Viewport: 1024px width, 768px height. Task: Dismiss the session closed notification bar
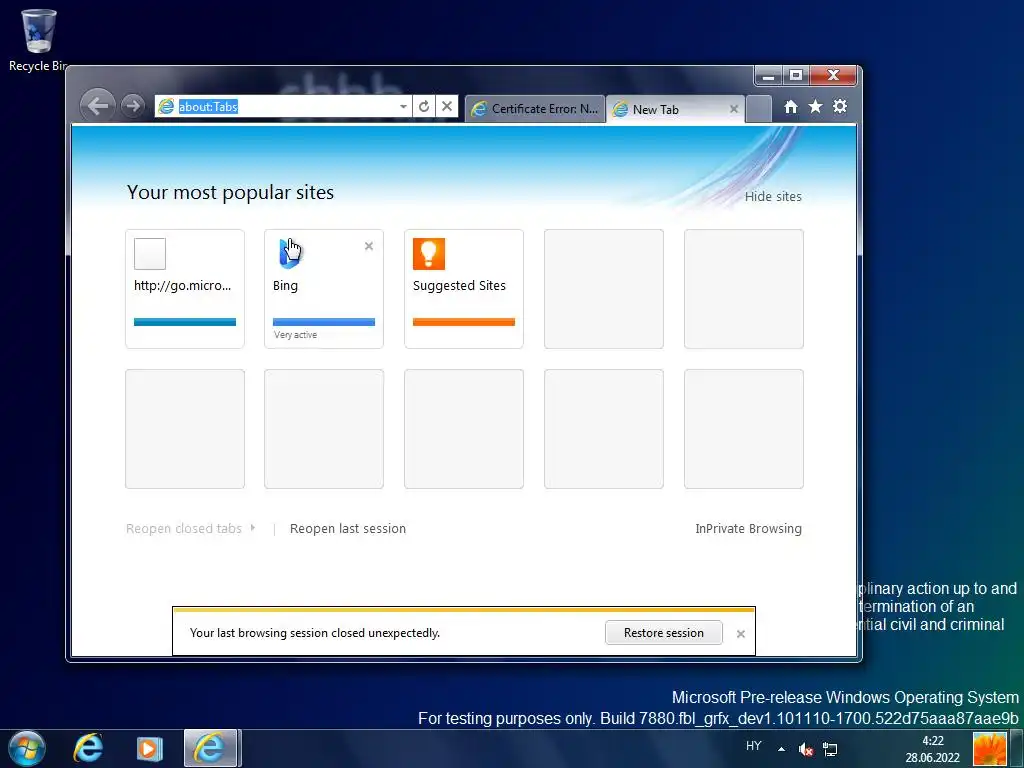pyautogui.click(x=741, y=633)
